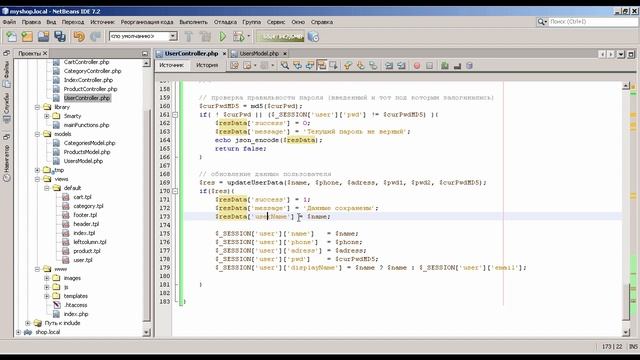The width and height of the screenshot is (640, 360).
Task: Click projects panel scroll down arrow
Action: pos(147,333)
